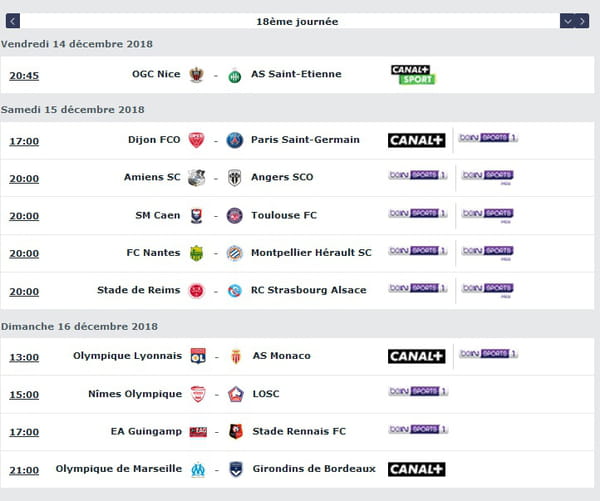Click the Paris Saint-Germain crest
Image resolution: width=600 pixels, height=501 pixels.
235,140
